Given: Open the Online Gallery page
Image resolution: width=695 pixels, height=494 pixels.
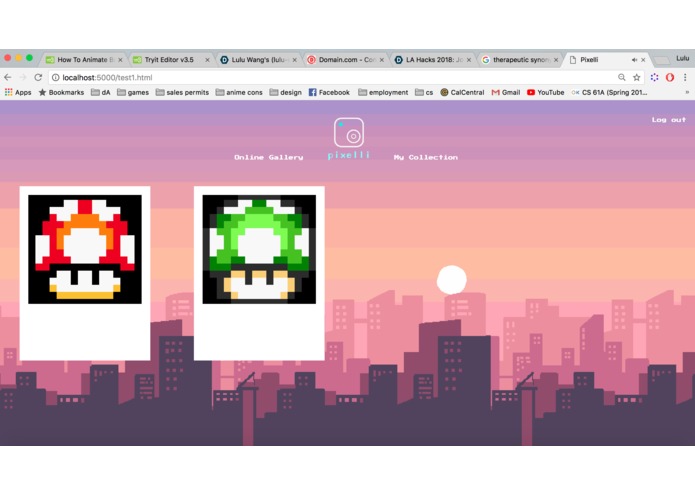Looking at the screenshot, I should (269, 157).
